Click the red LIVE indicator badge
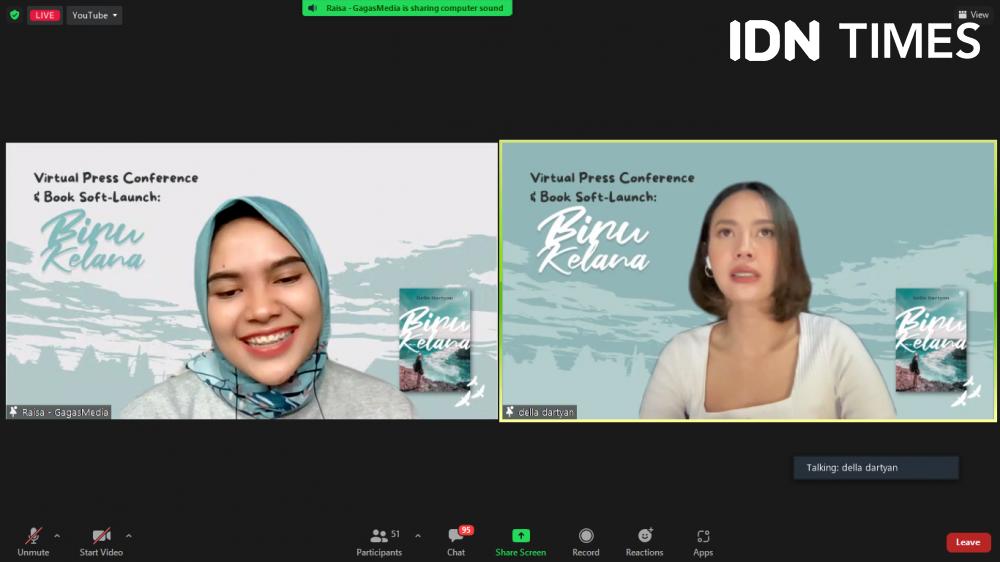 pyautogui.click(x=45, y=15)
